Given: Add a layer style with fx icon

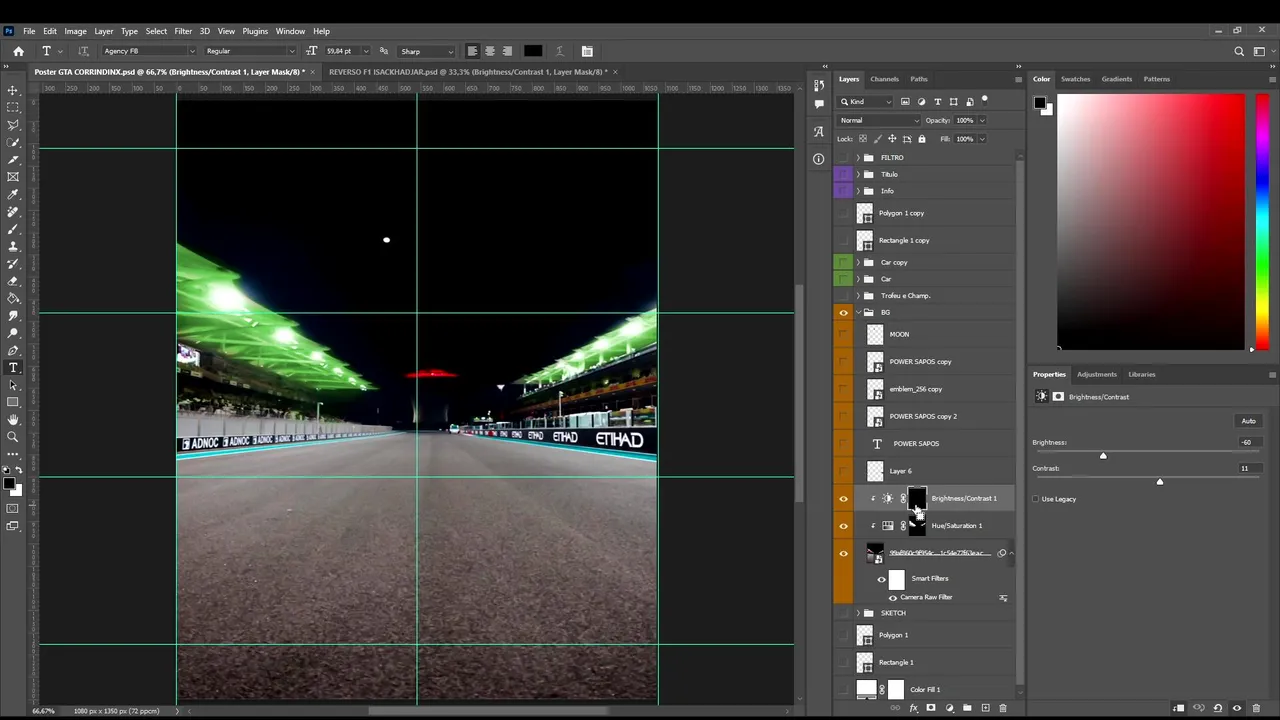Looking at the screenshot, I should tap(913, 708).
